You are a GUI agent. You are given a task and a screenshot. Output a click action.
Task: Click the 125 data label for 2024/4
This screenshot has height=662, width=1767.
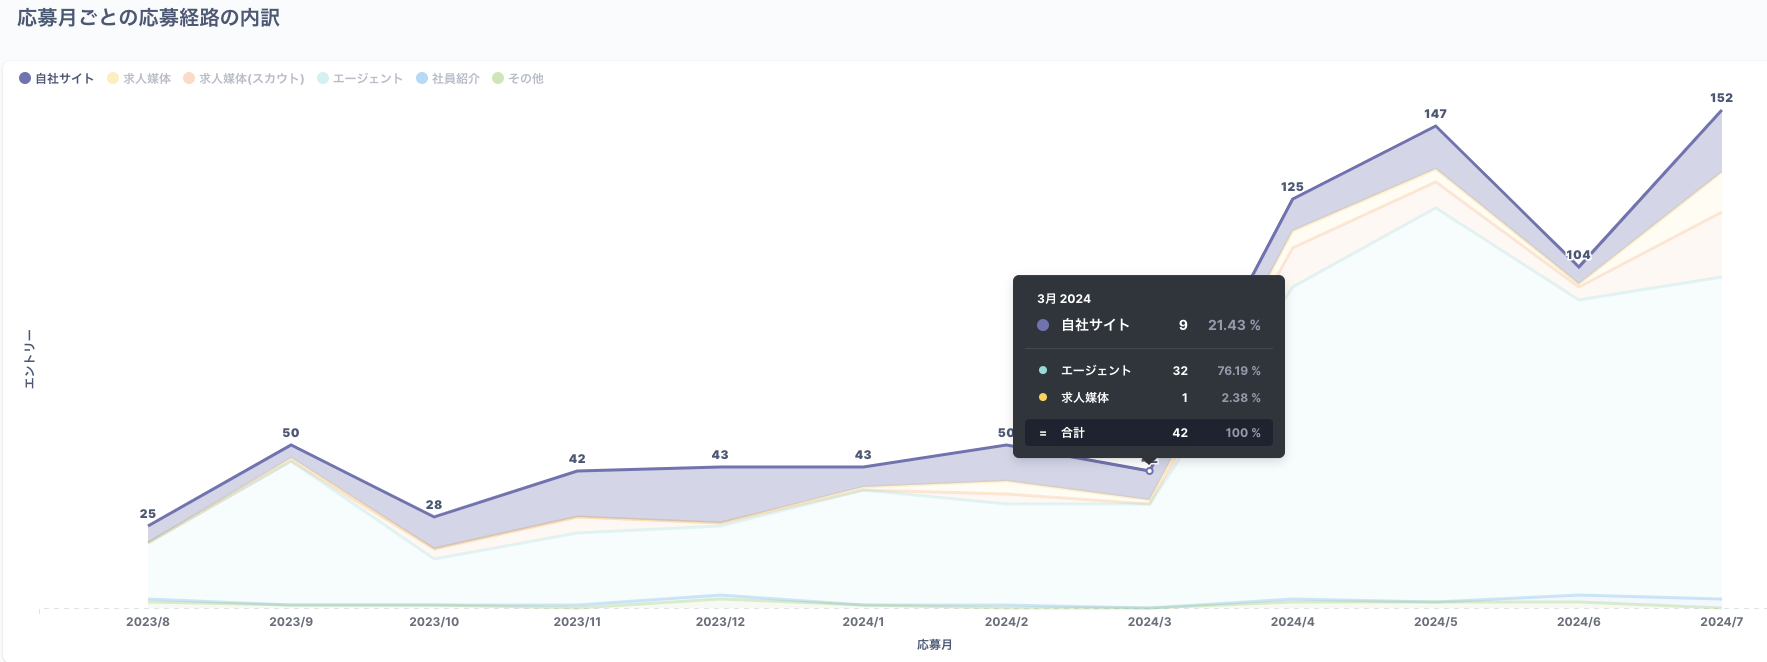pyautogui.click(x=1292, y=187)
